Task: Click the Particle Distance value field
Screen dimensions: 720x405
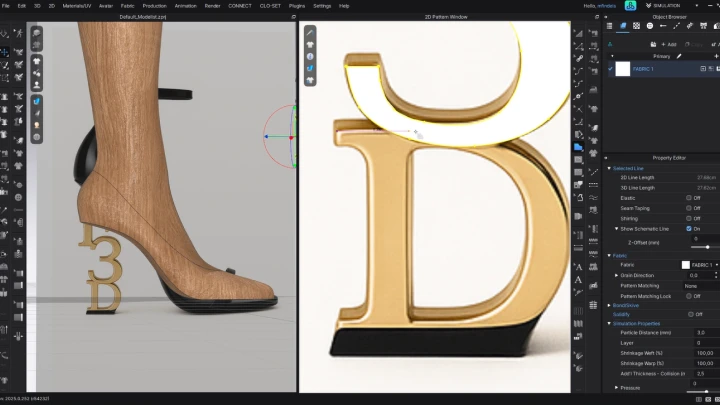Action: click(x=706, y=332)
